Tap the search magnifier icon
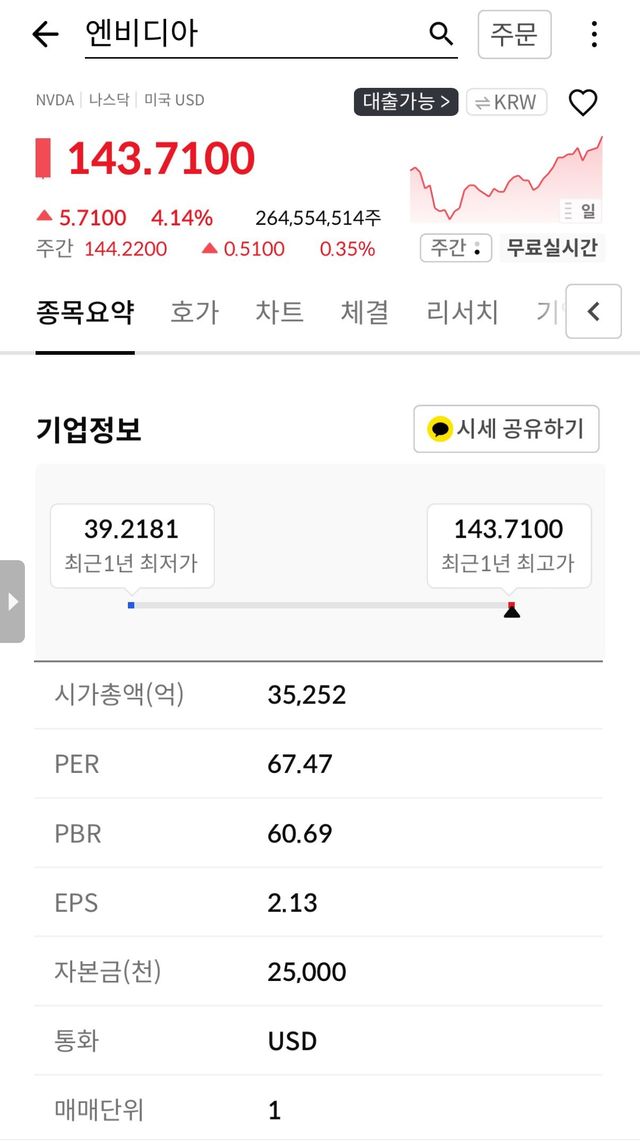Image resolution: width=640 pixels, height=1141 pixels. [x=441, y=35]
